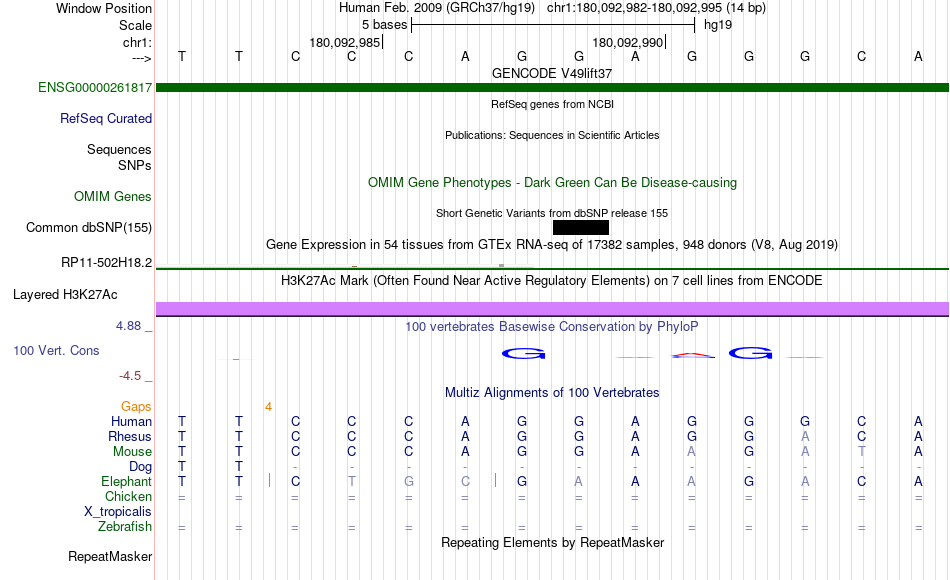Image resolution: width=950 pixels, height=580 pixels.
Task: Click the chr1: base position label
Action: (x=138, y=42)
